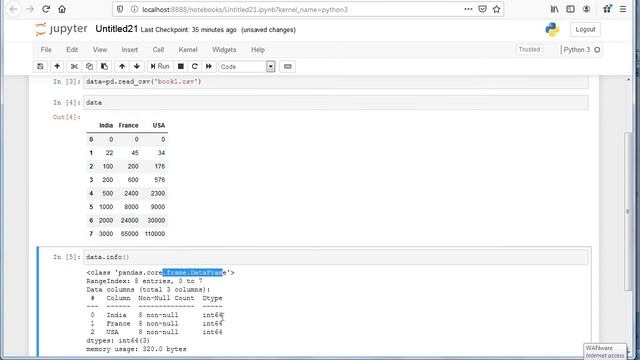Click the Last Checkpoint text
The image size is (640, 360).
188,30
